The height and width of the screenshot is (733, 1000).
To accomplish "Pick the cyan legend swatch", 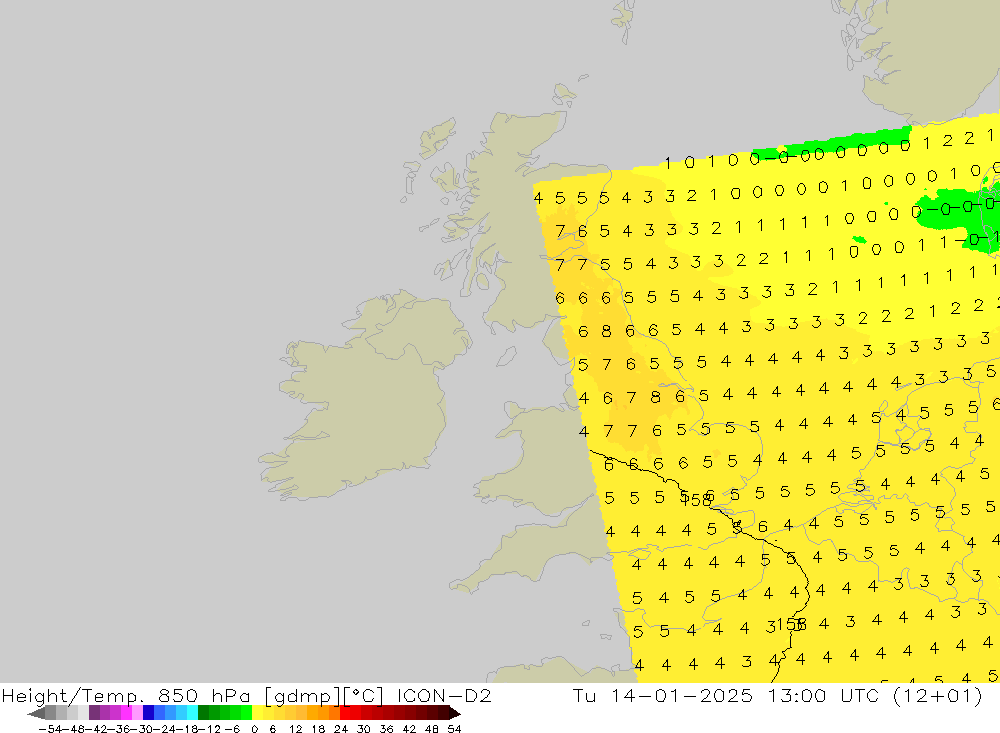I will click(x=191, y=713).
